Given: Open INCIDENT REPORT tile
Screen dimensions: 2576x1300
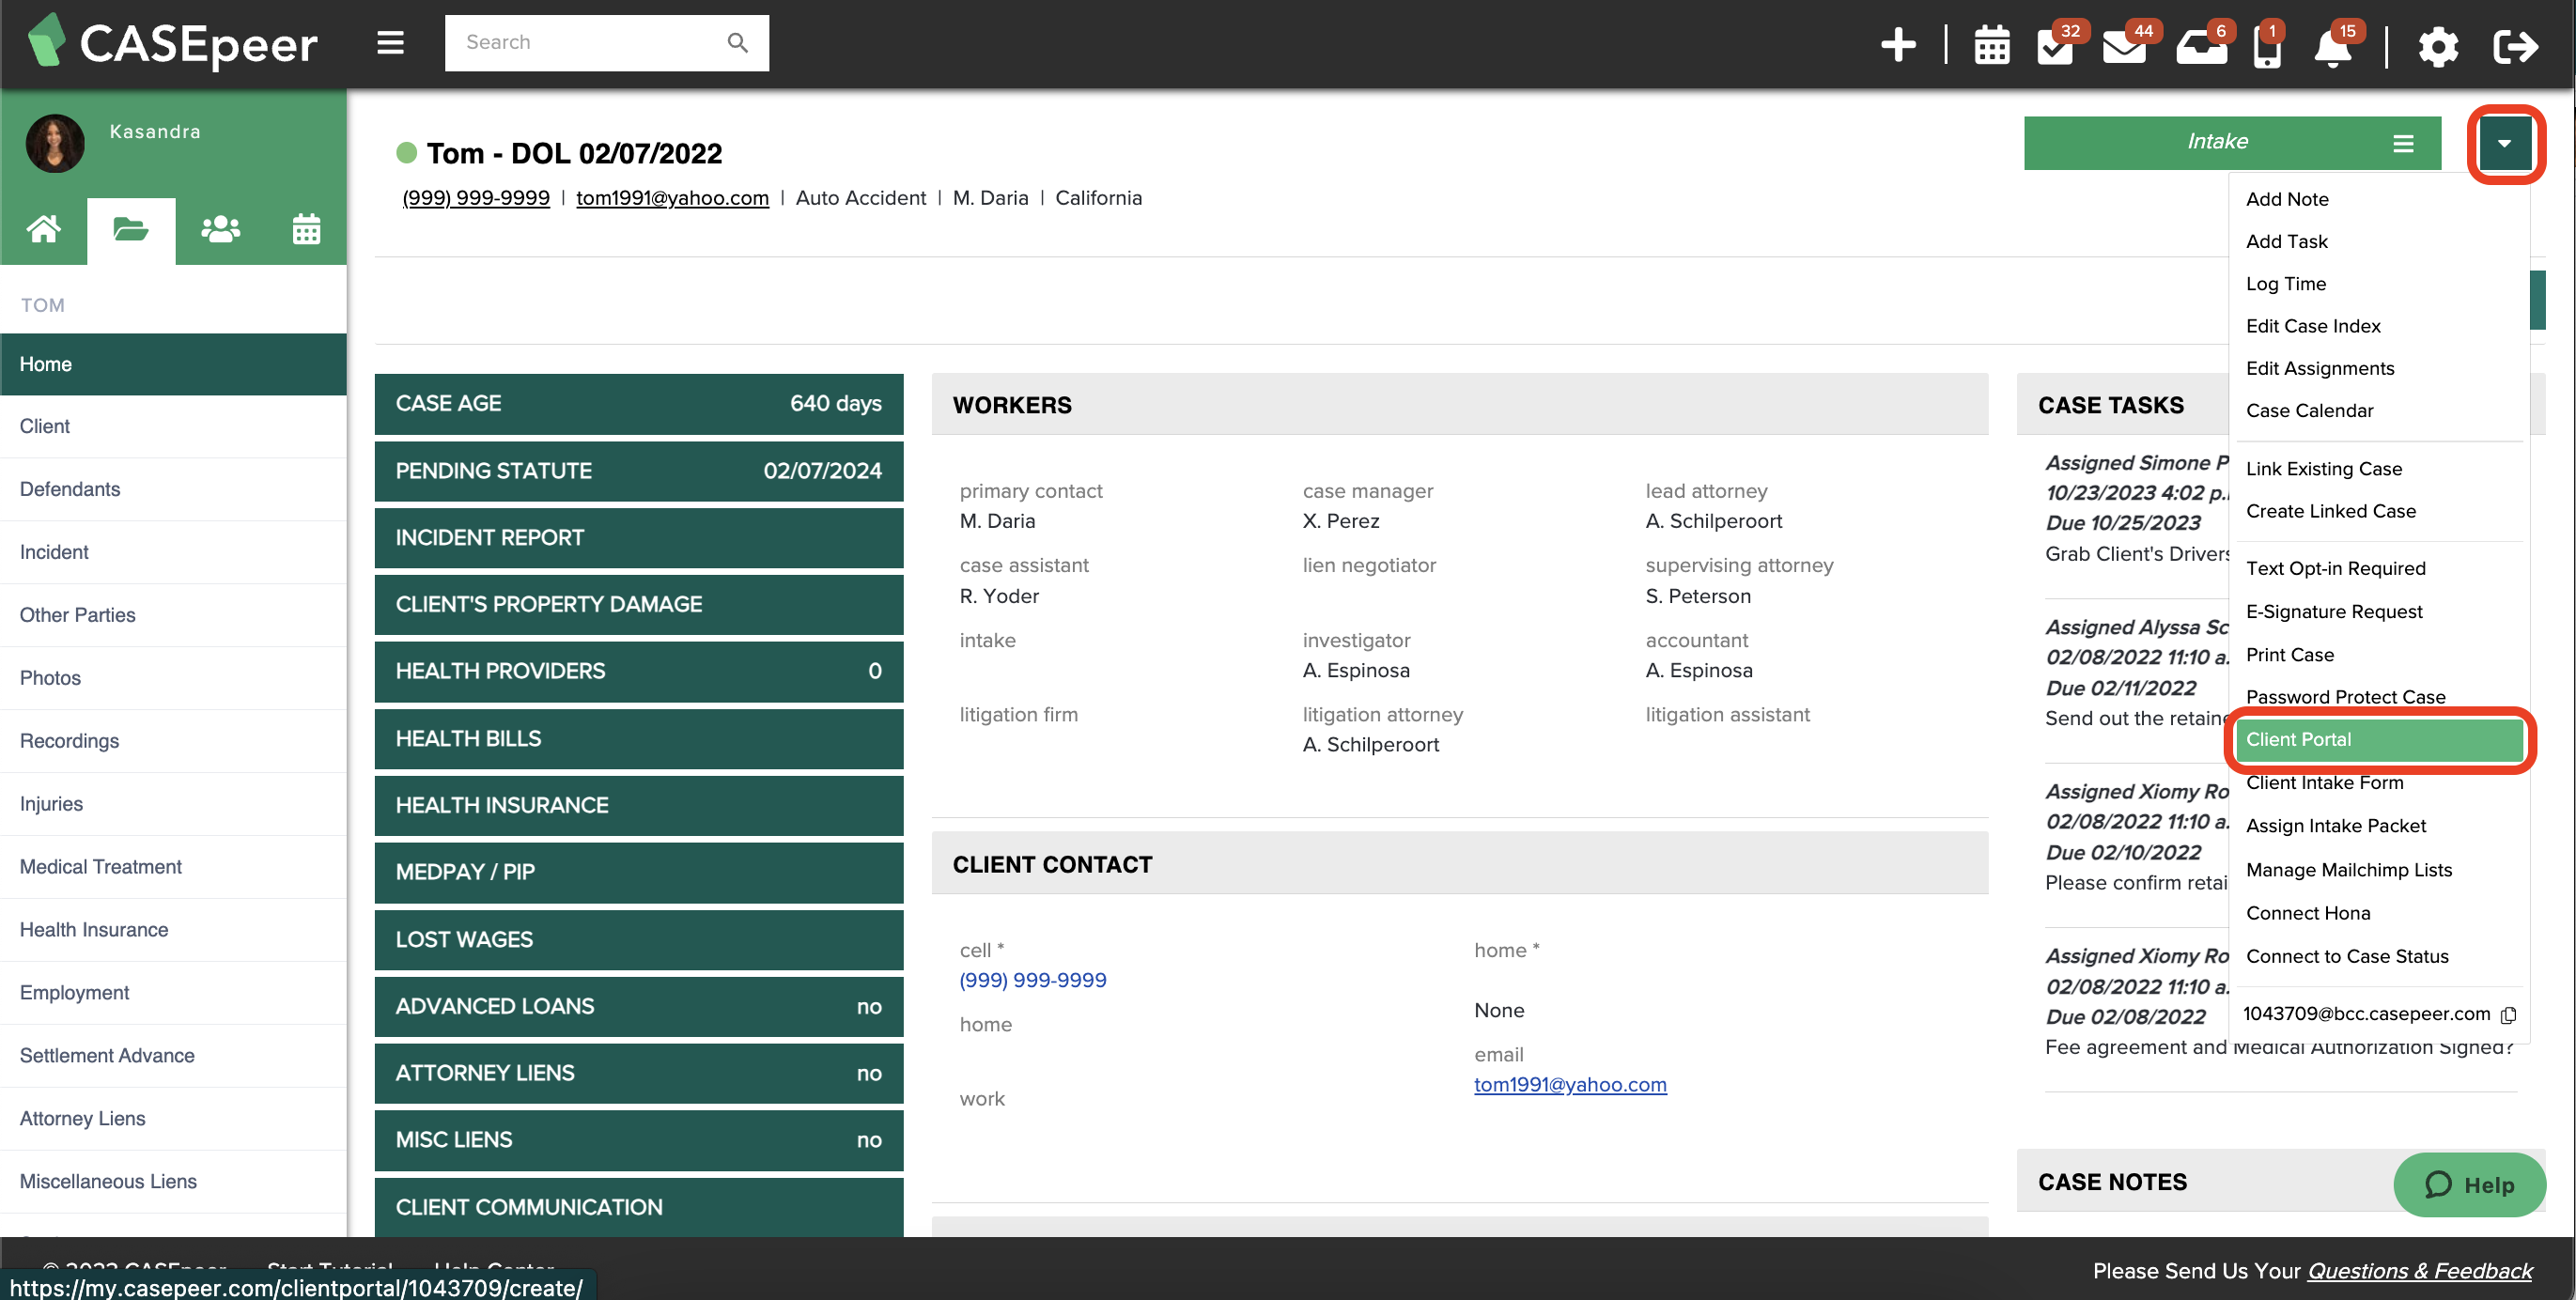Looking at the screenshot, I should click(x=638, y=537).
